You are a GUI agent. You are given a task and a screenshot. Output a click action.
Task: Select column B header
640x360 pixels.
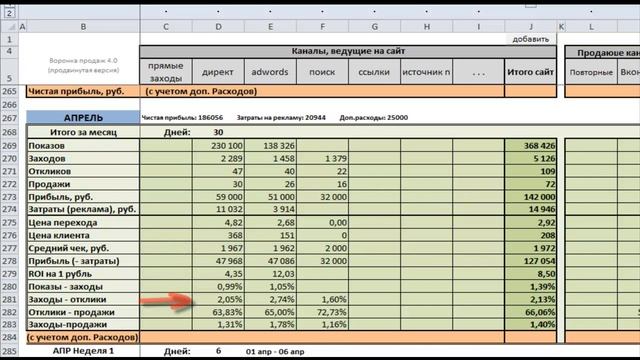(83, 27)
